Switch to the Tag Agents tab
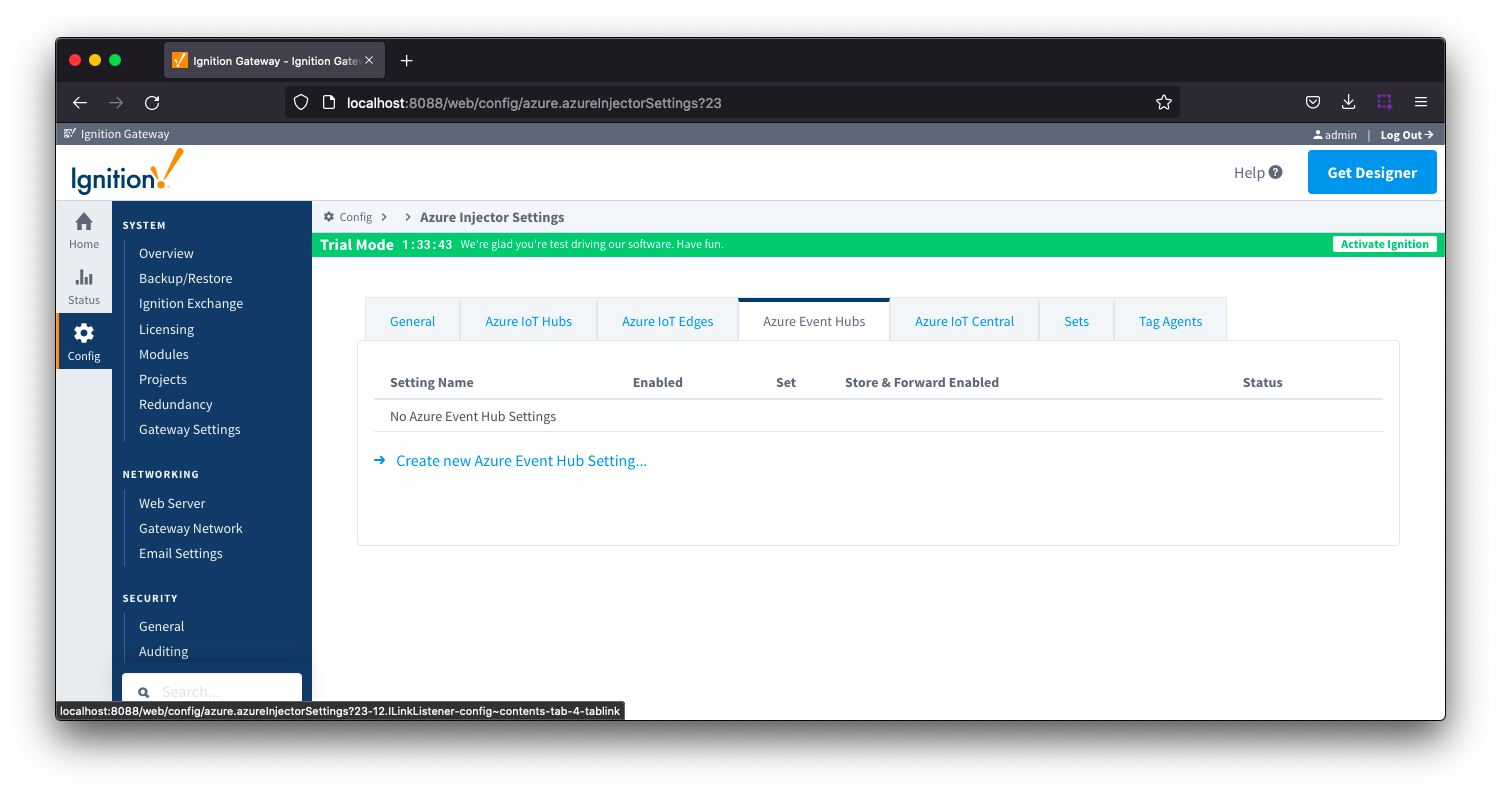 [1170, 321]
